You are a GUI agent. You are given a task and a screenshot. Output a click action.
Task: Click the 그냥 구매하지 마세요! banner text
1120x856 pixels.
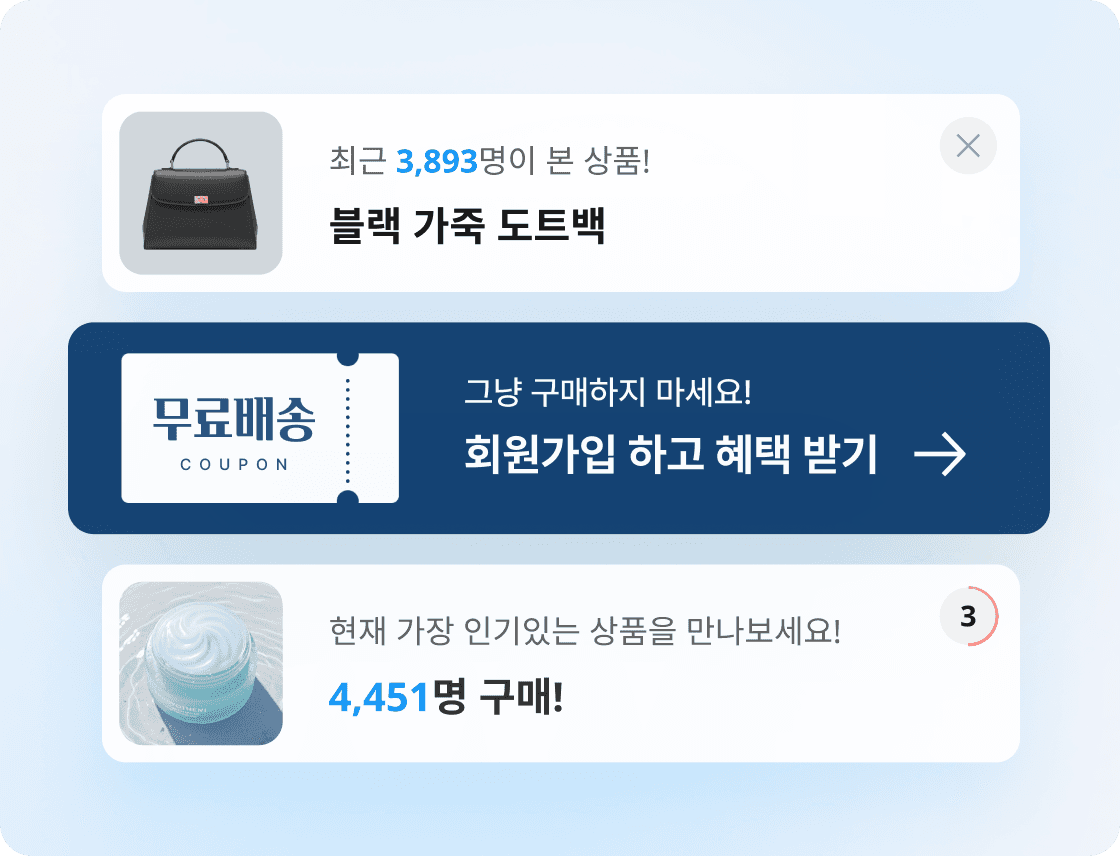pyautogui.click(x=608, y=392)
